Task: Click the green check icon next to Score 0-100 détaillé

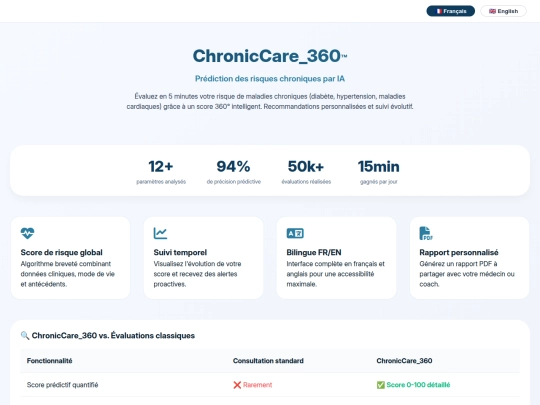Action: pyautogui.click(x=381, y=385)
